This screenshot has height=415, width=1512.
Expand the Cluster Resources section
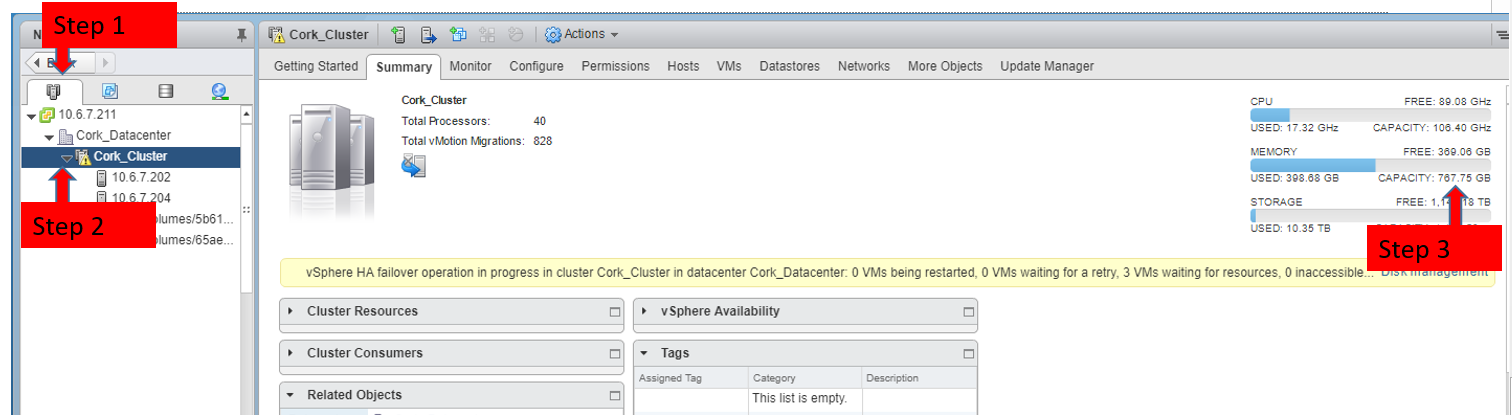(x=291, y=311)
